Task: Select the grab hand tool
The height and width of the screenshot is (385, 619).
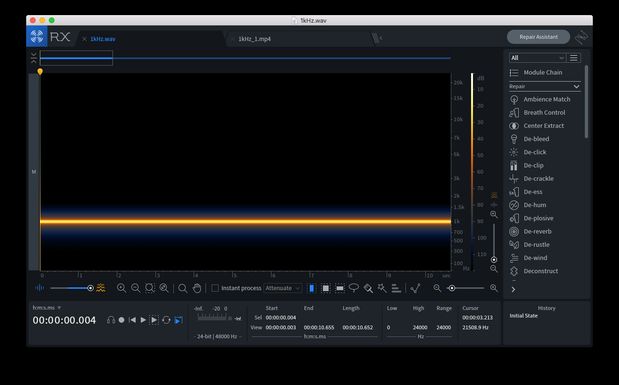Action: coord(197,288)
